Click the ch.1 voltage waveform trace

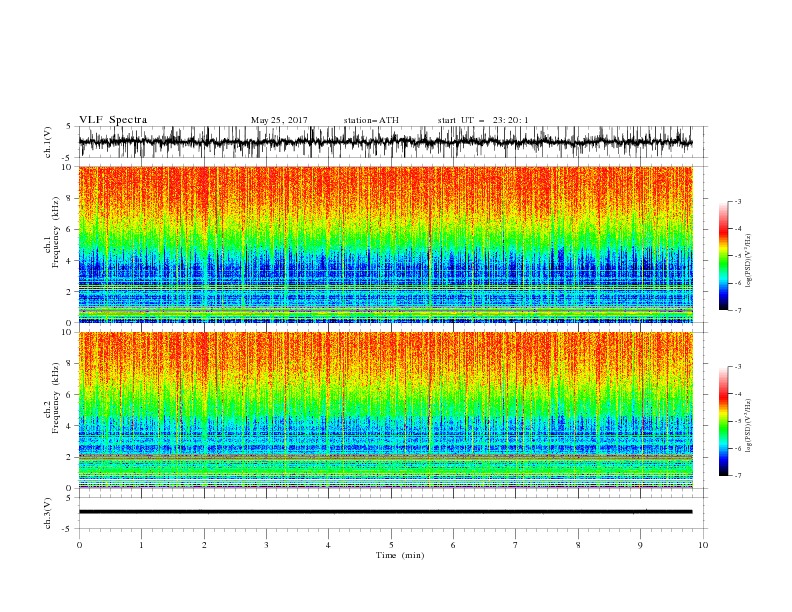[385, 142]
